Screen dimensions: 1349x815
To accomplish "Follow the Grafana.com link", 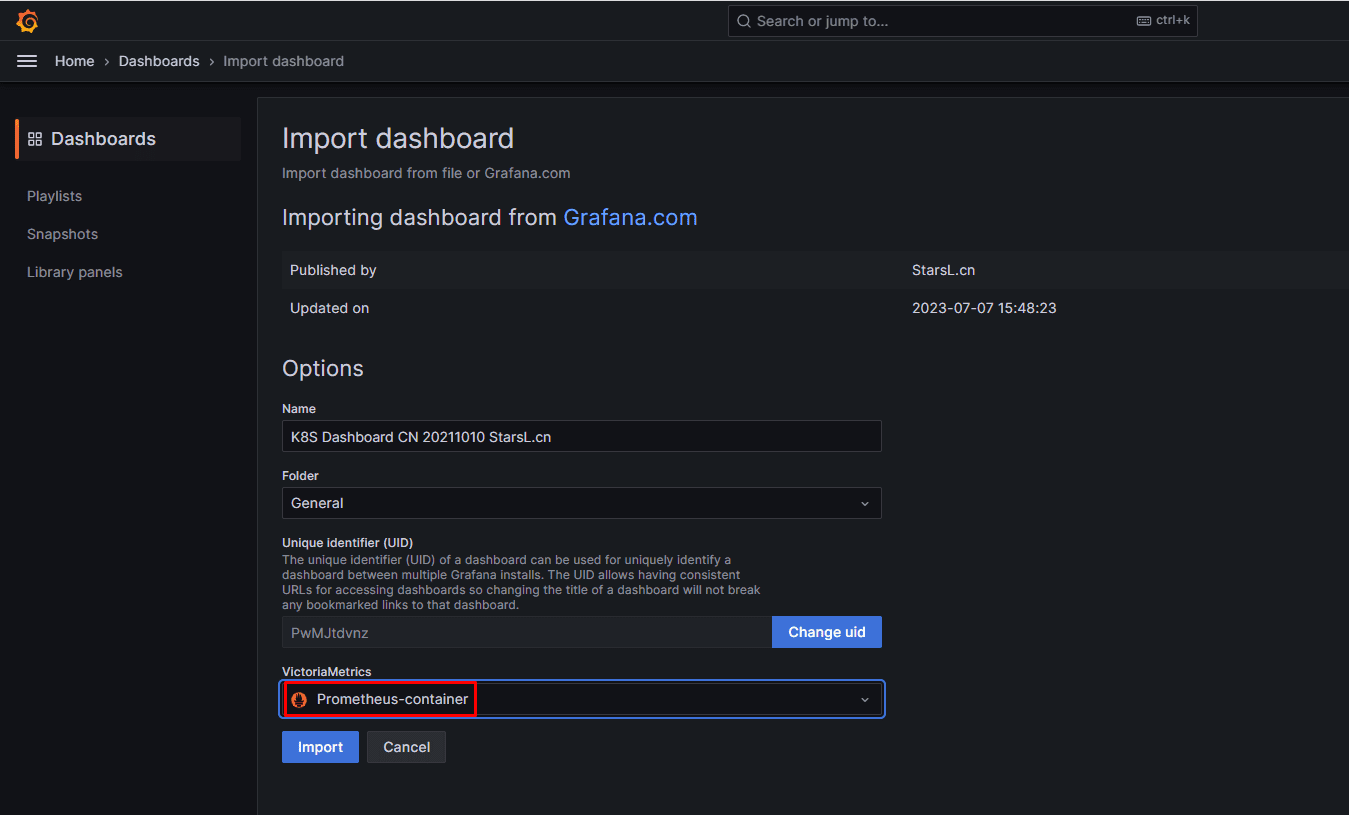I will pos(631,217).
